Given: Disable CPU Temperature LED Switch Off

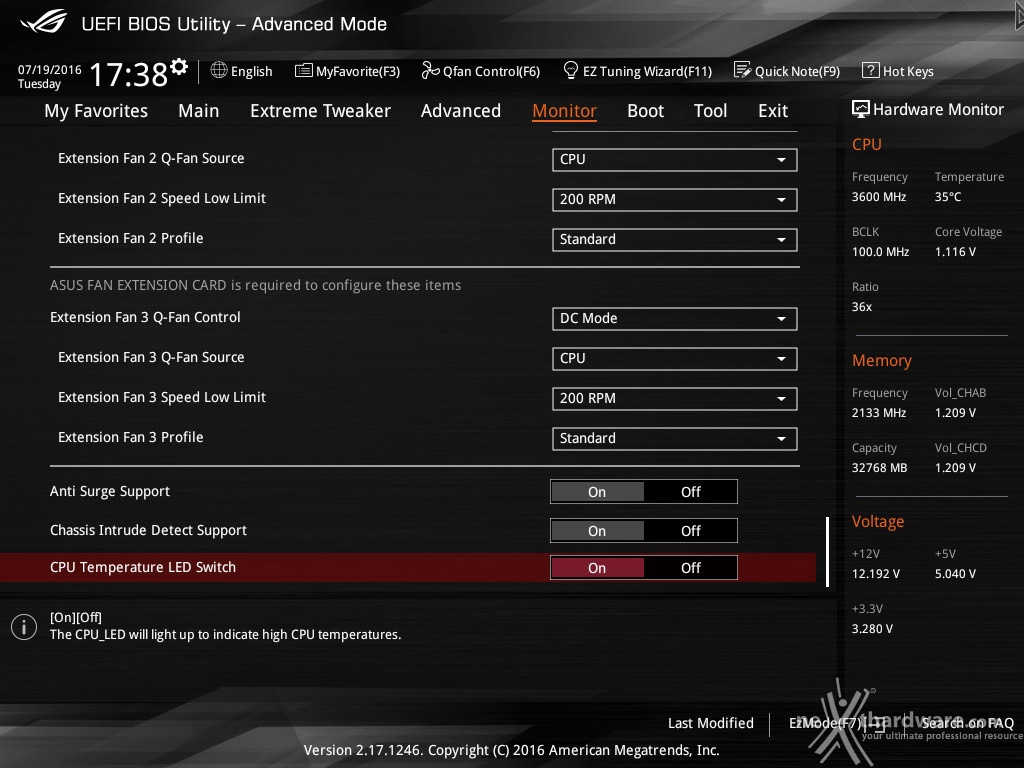Looking at the screenshot, I should tap(690, 568).
